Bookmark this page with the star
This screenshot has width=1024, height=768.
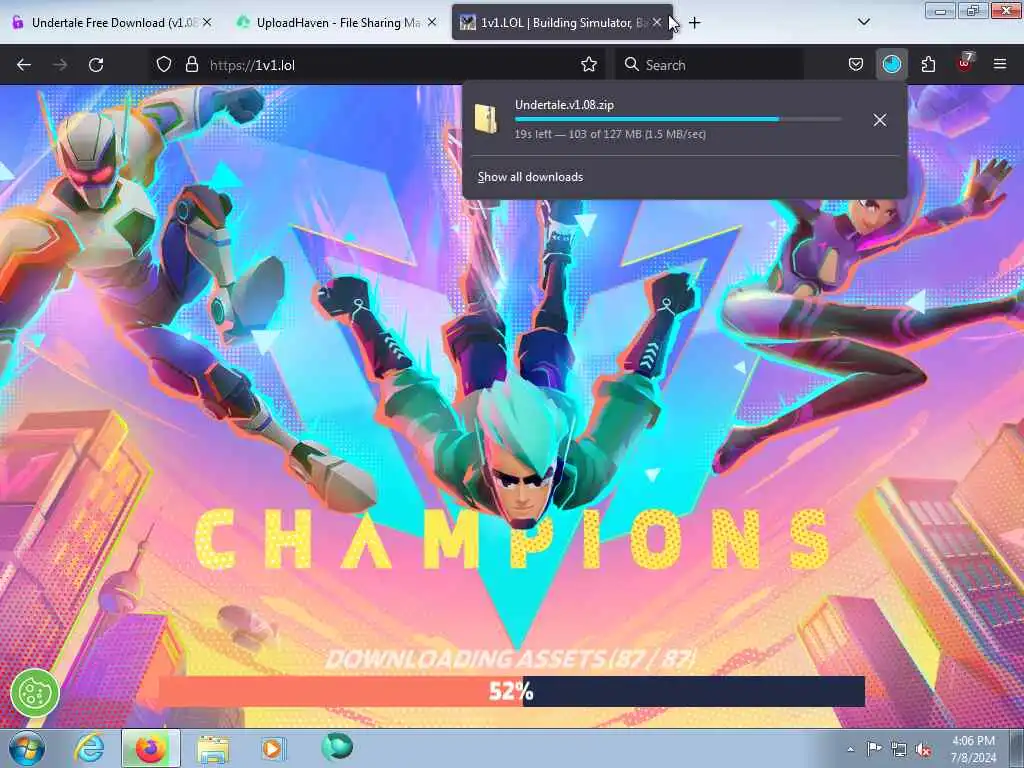589,65
